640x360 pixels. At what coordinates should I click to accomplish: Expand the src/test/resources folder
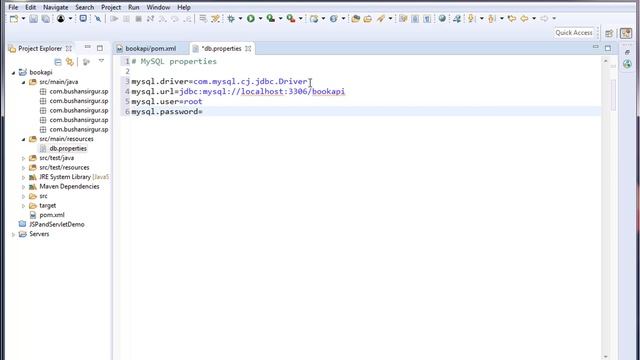[23, 168]
